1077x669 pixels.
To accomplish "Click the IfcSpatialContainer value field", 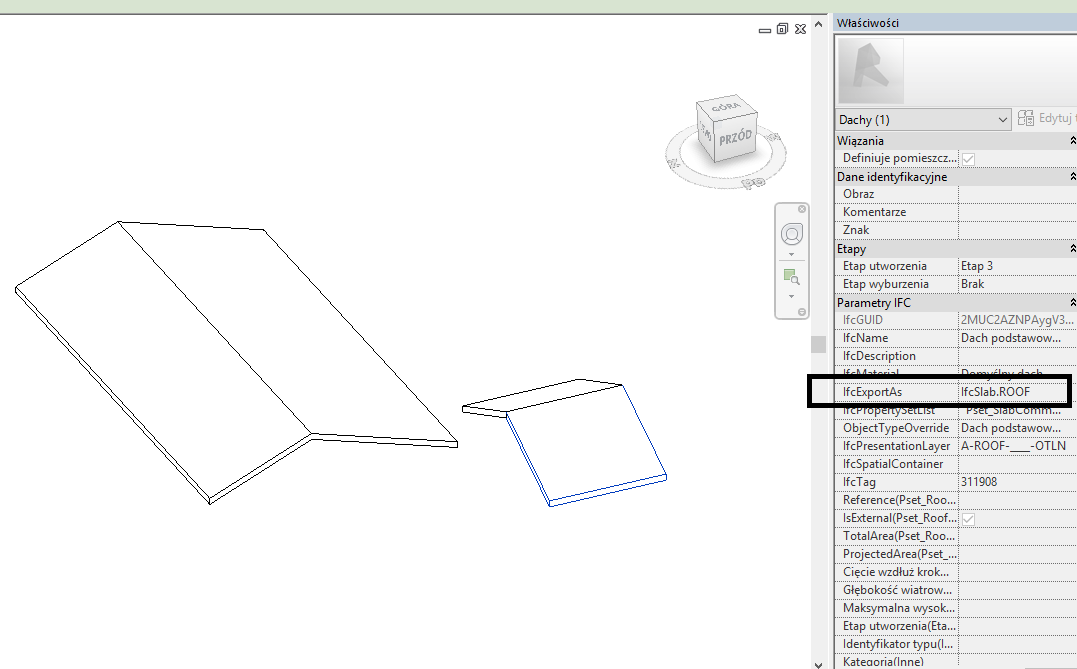I will (x=1017, y=464).
